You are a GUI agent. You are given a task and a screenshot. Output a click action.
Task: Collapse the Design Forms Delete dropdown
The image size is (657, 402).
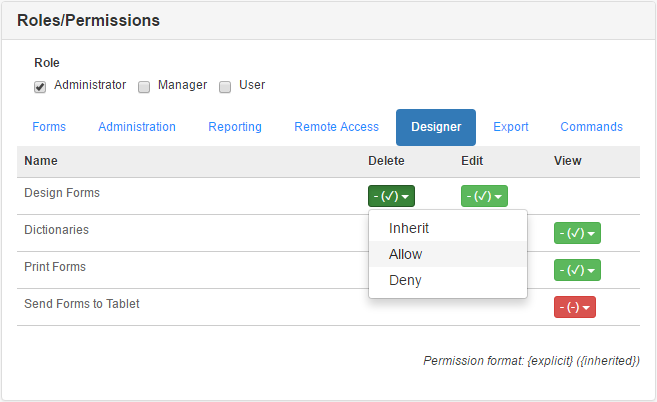click(391, 196)
